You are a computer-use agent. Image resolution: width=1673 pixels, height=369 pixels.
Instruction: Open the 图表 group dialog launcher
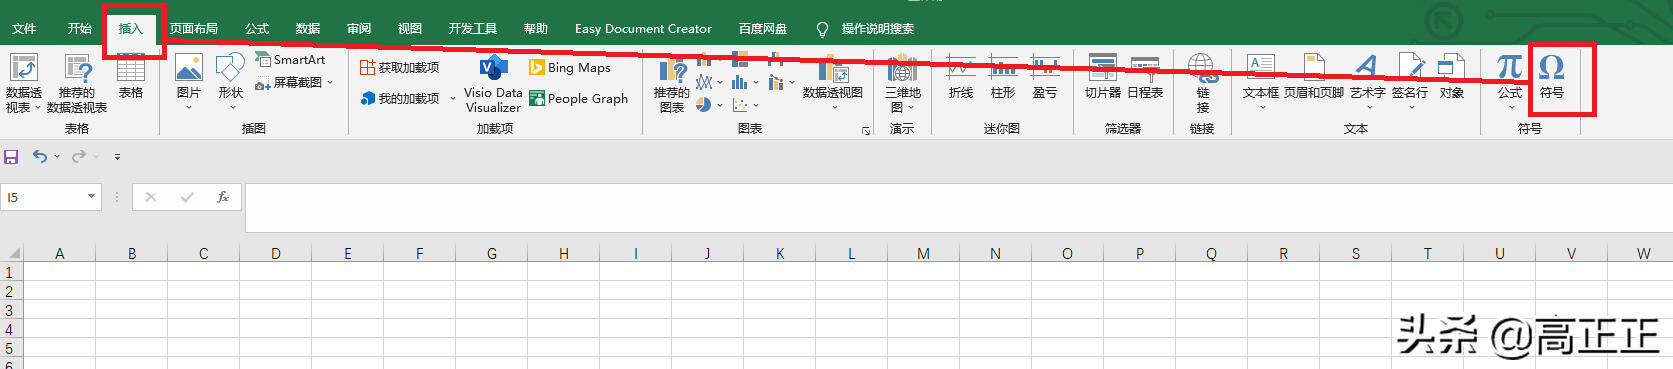(866, 130)
